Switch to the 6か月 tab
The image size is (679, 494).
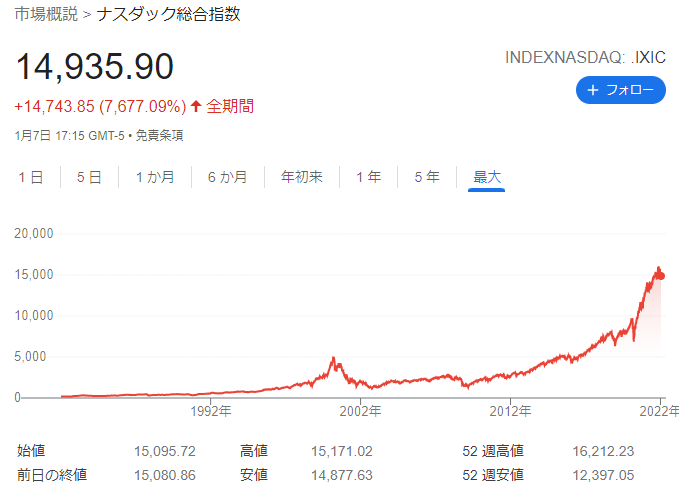[x=227, y=177]
